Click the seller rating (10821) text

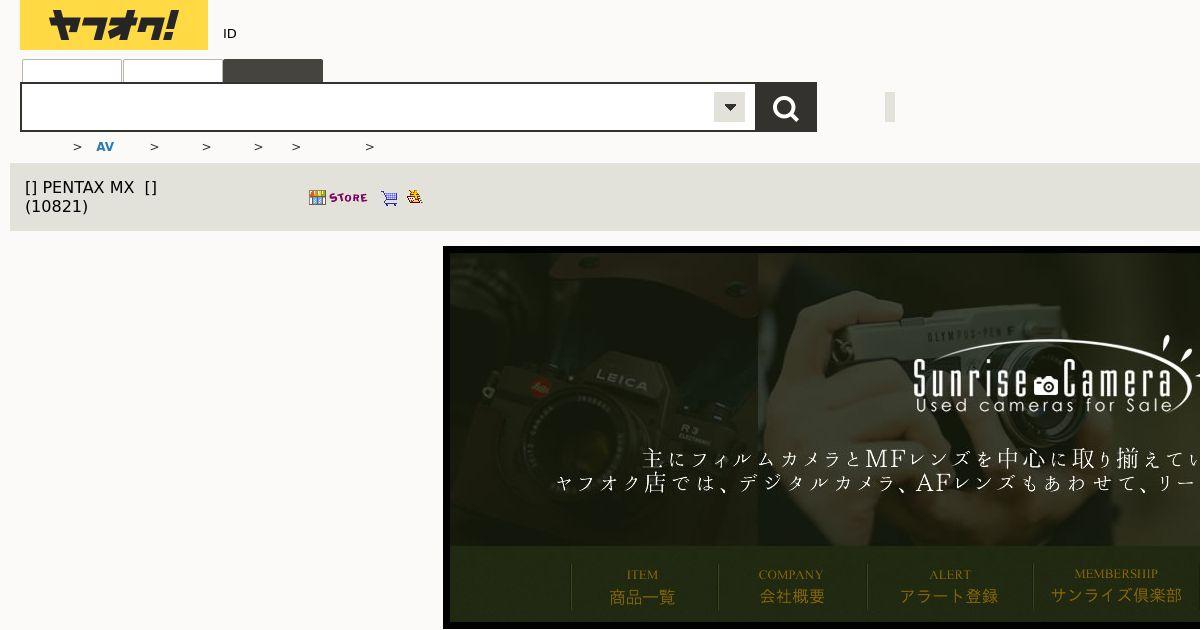(x=56, y=207)
